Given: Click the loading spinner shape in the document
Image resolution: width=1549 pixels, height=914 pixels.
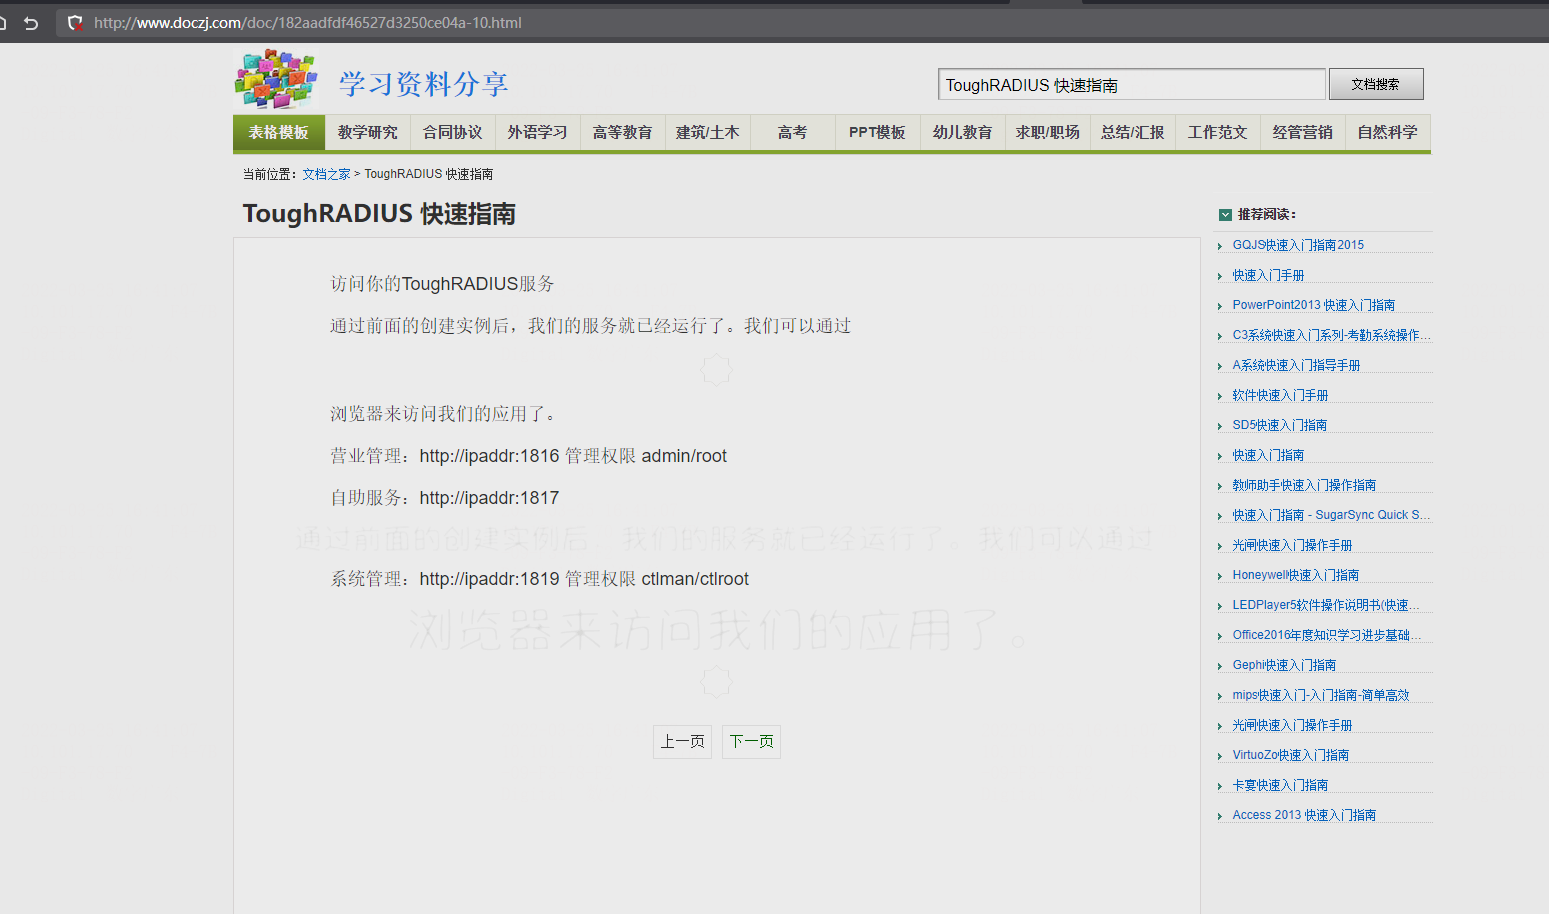Looking at the screenshot, I should tap(716, 368).
